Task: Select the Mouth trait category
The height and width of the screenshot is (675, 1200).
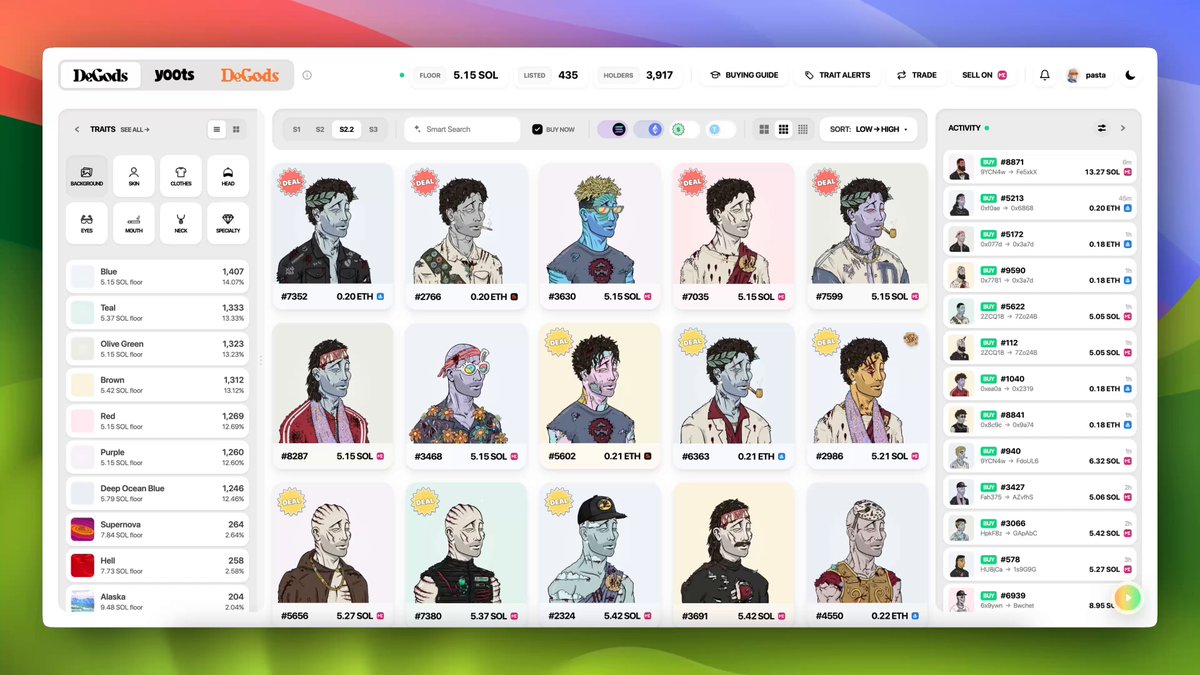Action: point(134,223)
